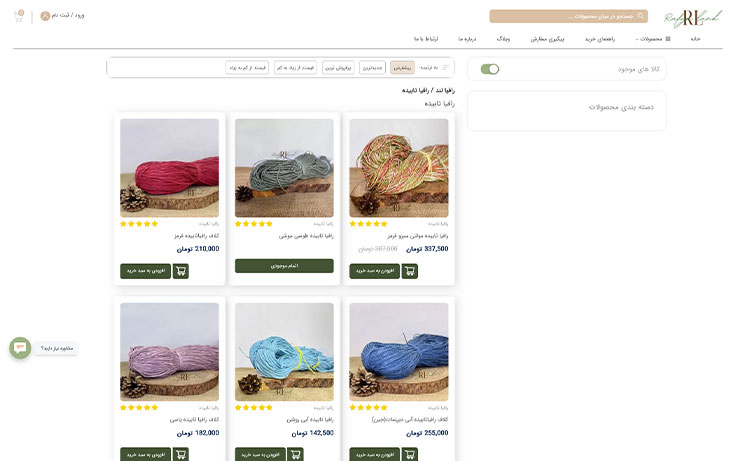Open the support chat bubble
This screenshot has height=461, width=735.
pos(20,348)
